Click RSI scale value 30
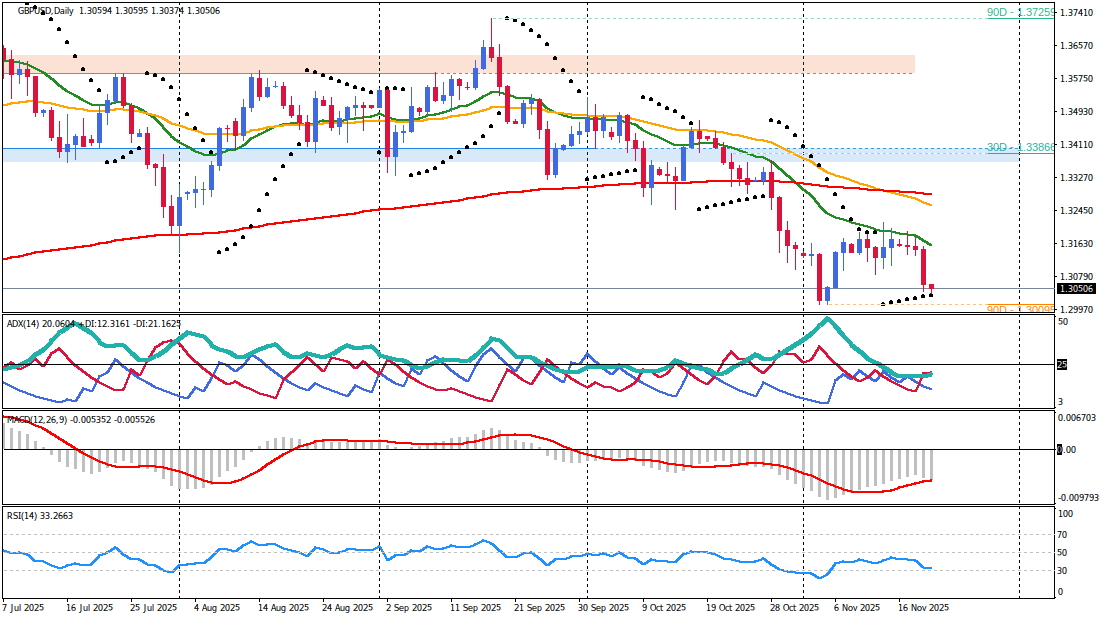 coord(1063,571)
